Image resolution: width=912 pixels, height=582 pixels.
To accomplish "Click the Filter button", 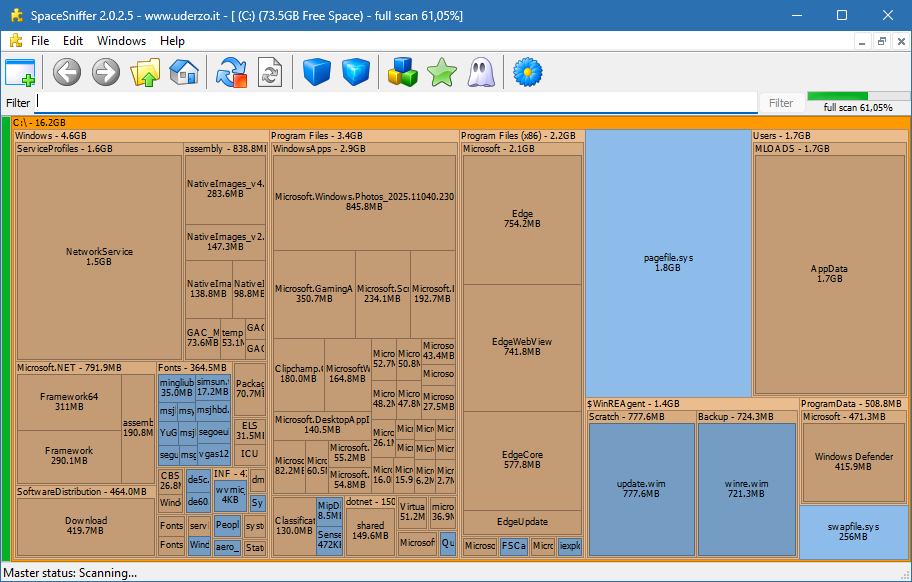I will pos(781,103).
